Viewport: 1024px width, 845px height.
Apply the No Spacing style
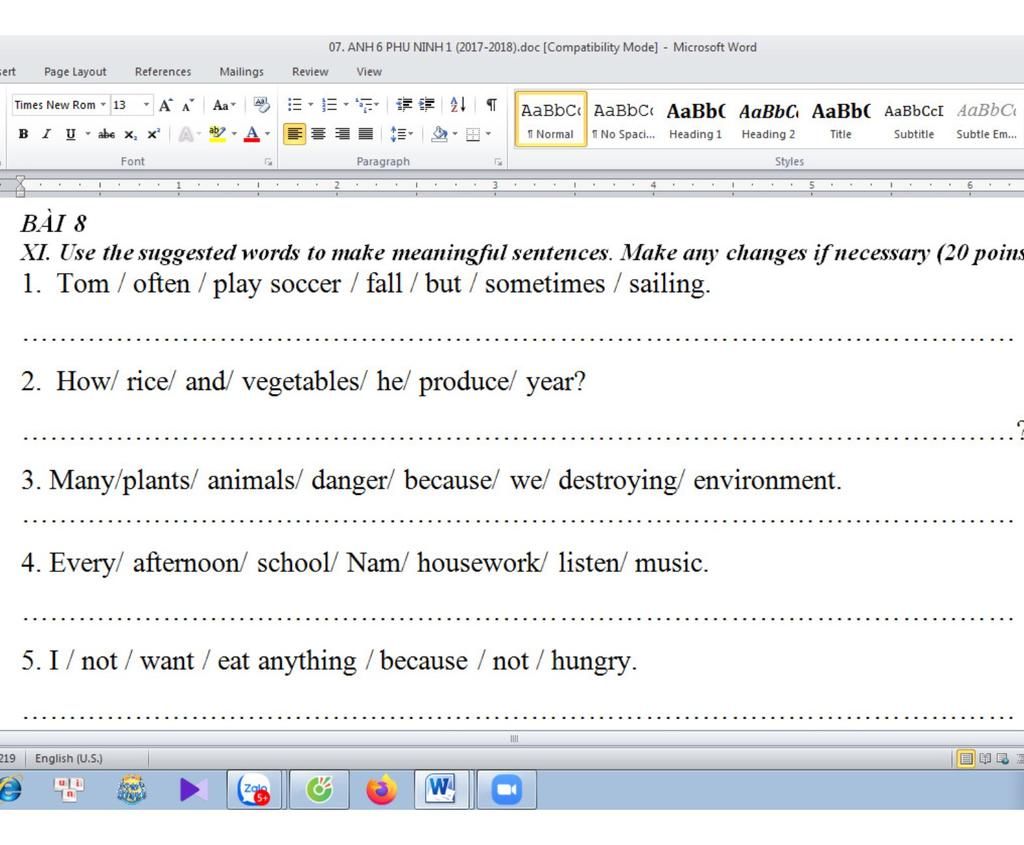(624, 119)
